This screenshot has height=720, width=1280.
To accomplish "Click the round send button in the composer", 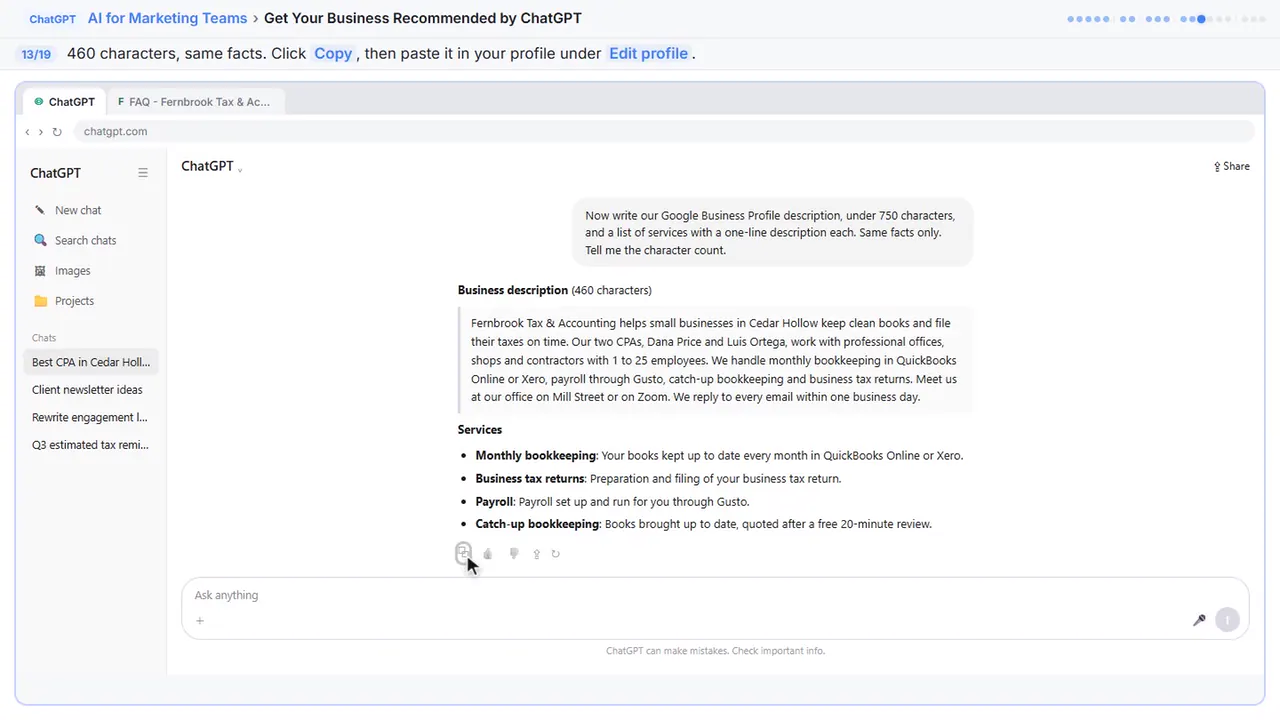I will 1227,620.
